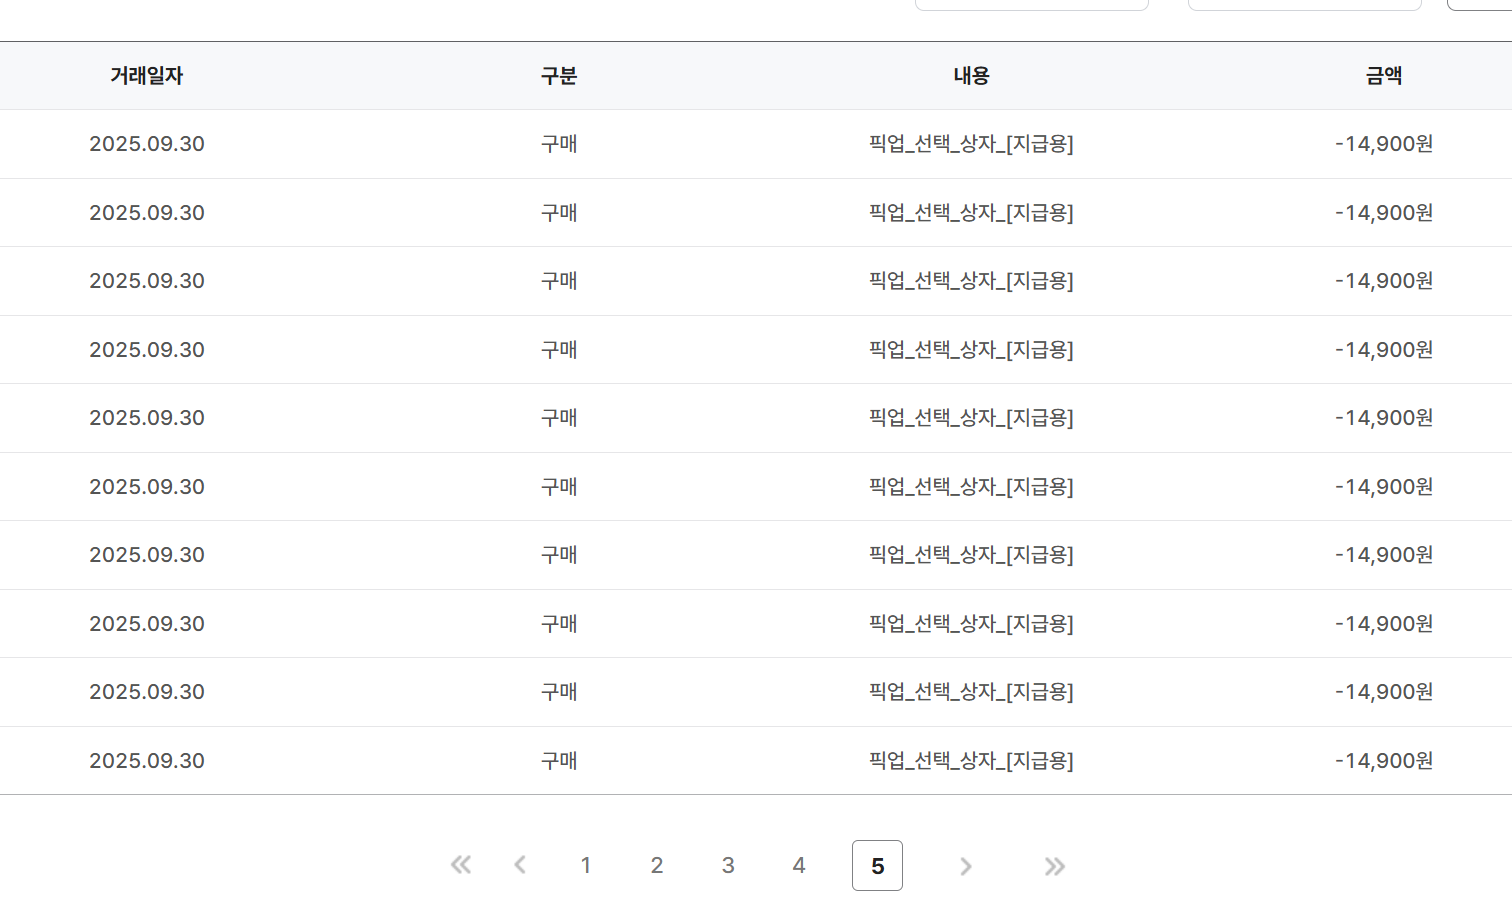Click 픽업_선택_상자_[지급용] in the last row
This screenshot has width=1512, height=920.
click(x=971, y=761)
